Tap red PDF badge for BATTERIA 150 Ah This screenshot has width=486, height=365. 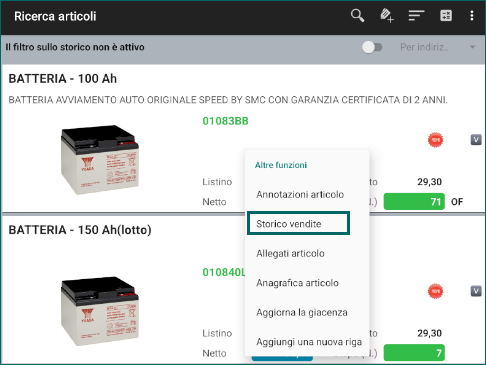point(435,291)
